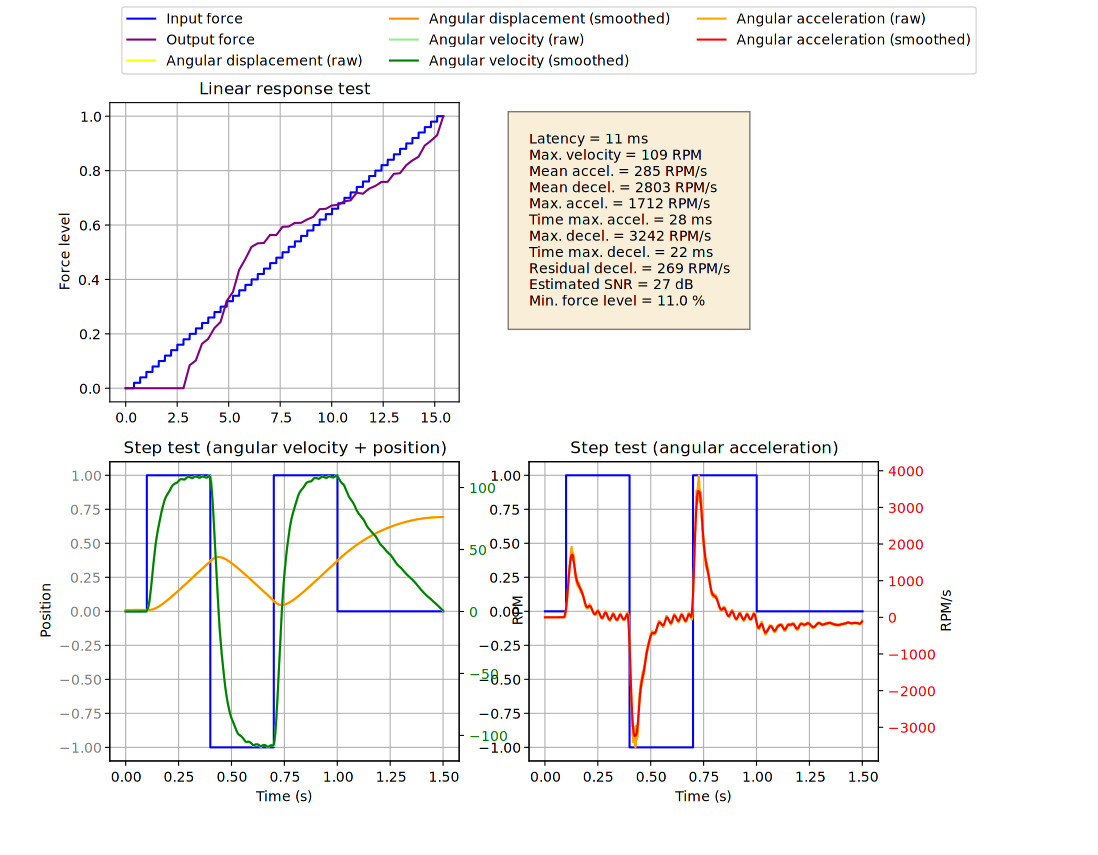Viewport: 1098px width, 855px height.
Task: Click the Angular velocity (raw) legend label
Action: pyautogui.click(x=506, y=40)
